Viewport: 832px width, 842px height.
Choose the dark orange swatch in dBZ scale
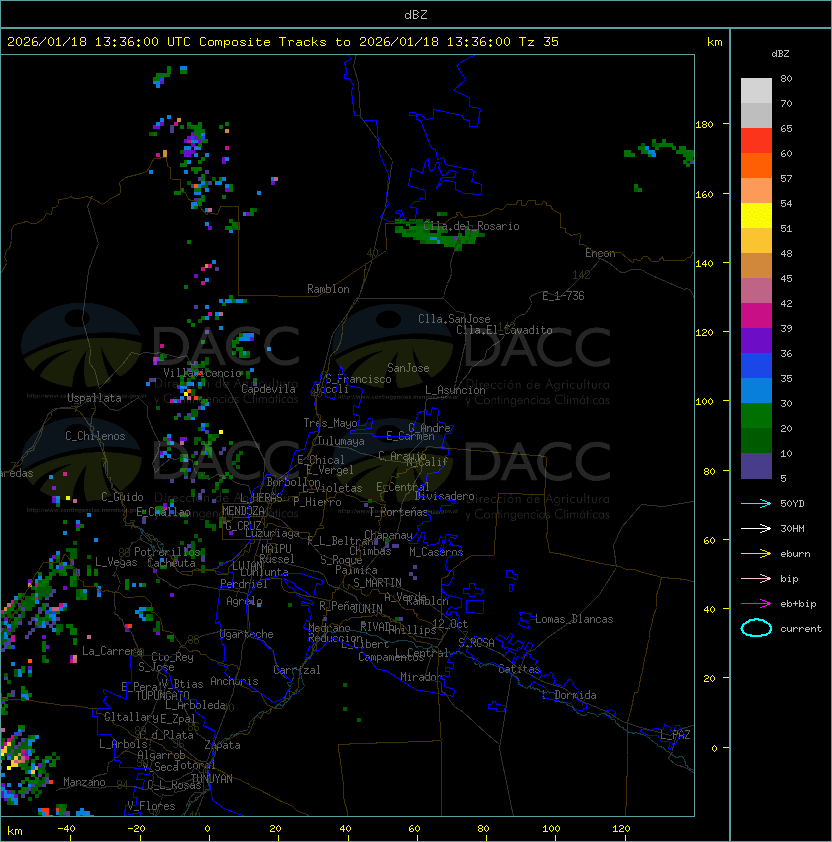pos(756,166)
